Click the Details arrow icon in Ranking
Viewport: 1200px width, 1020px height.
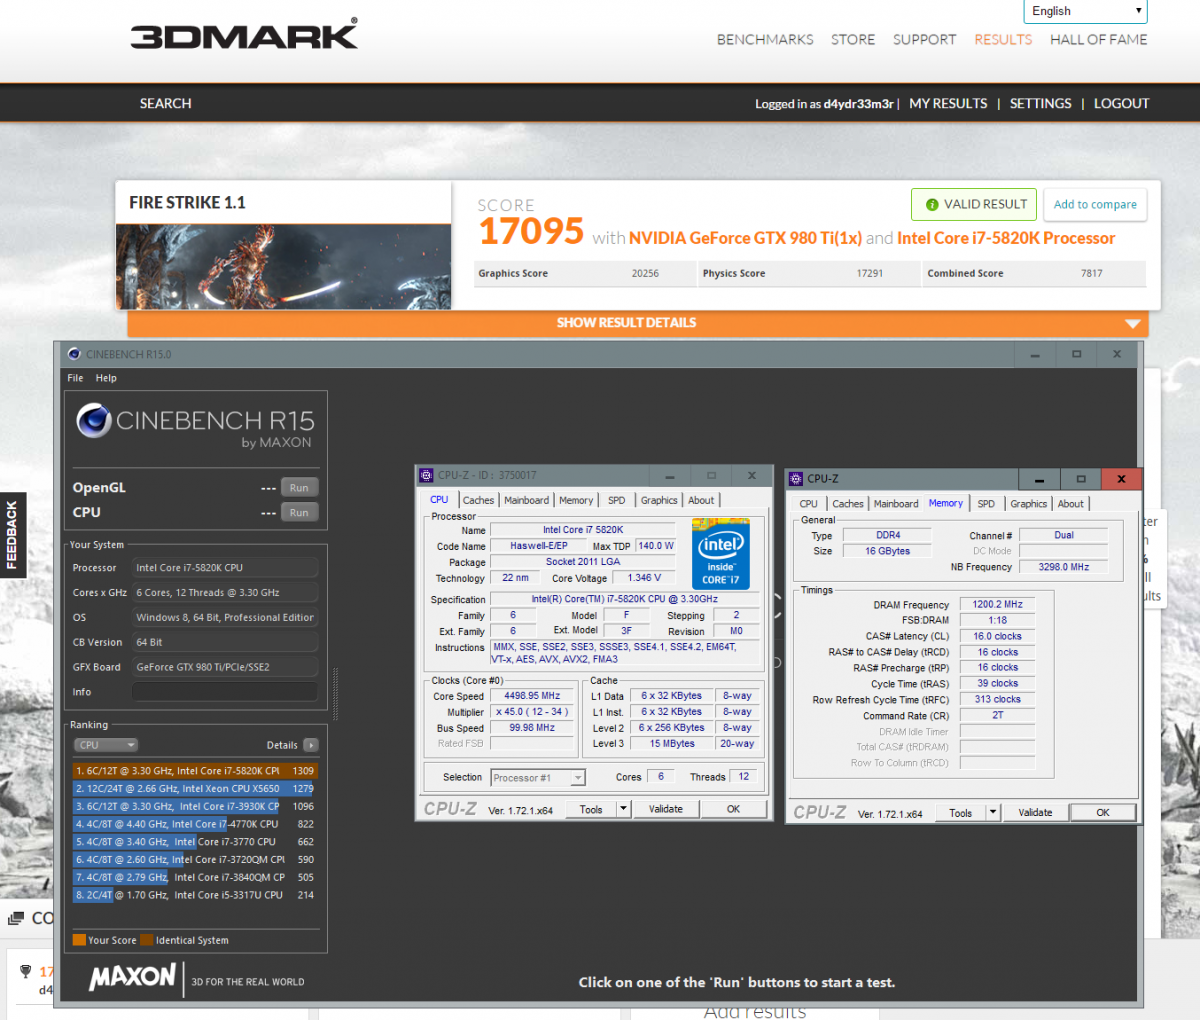pyautogui.click(x=311, y=745)
